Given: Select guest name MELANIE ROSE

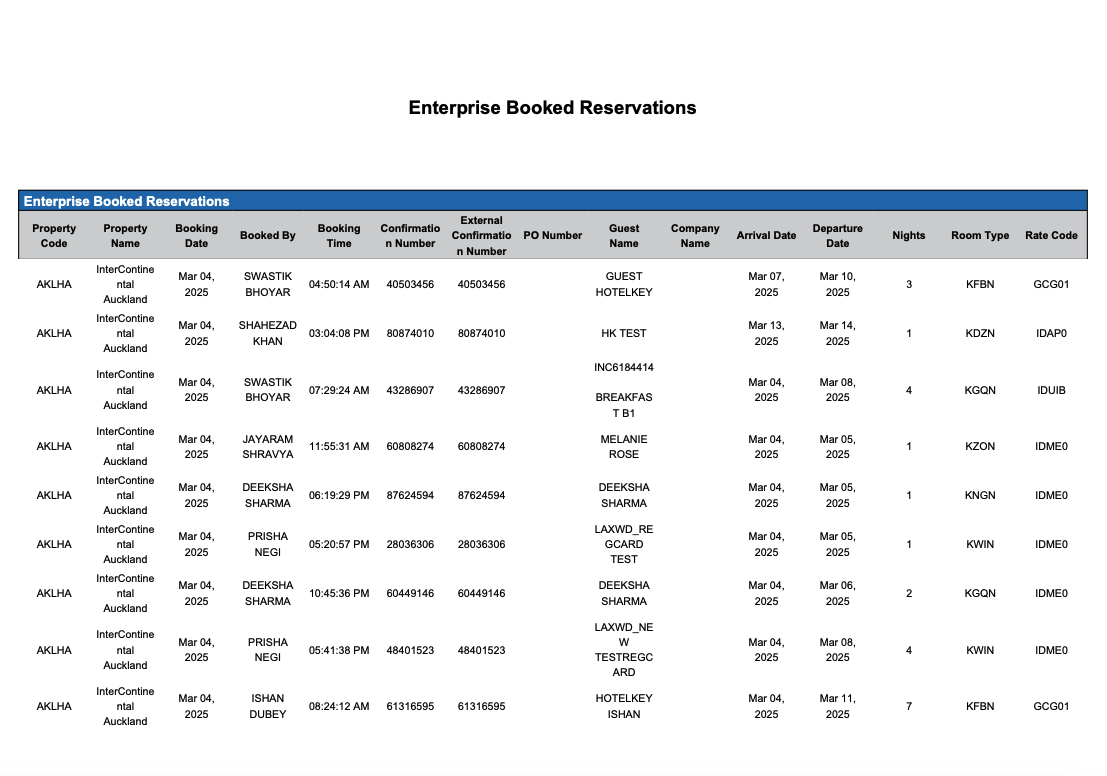Looking at the screenshot, I should [623, 447].
